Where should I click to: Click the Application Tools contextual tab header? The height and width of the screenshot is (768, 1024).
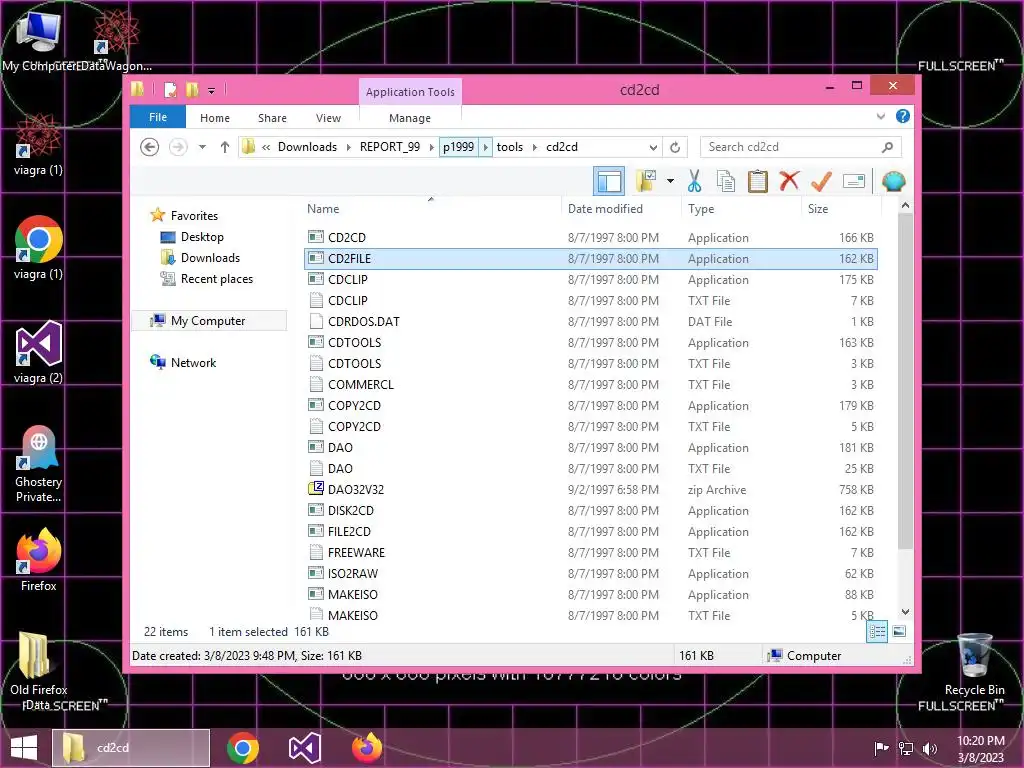tap(410, 92)
